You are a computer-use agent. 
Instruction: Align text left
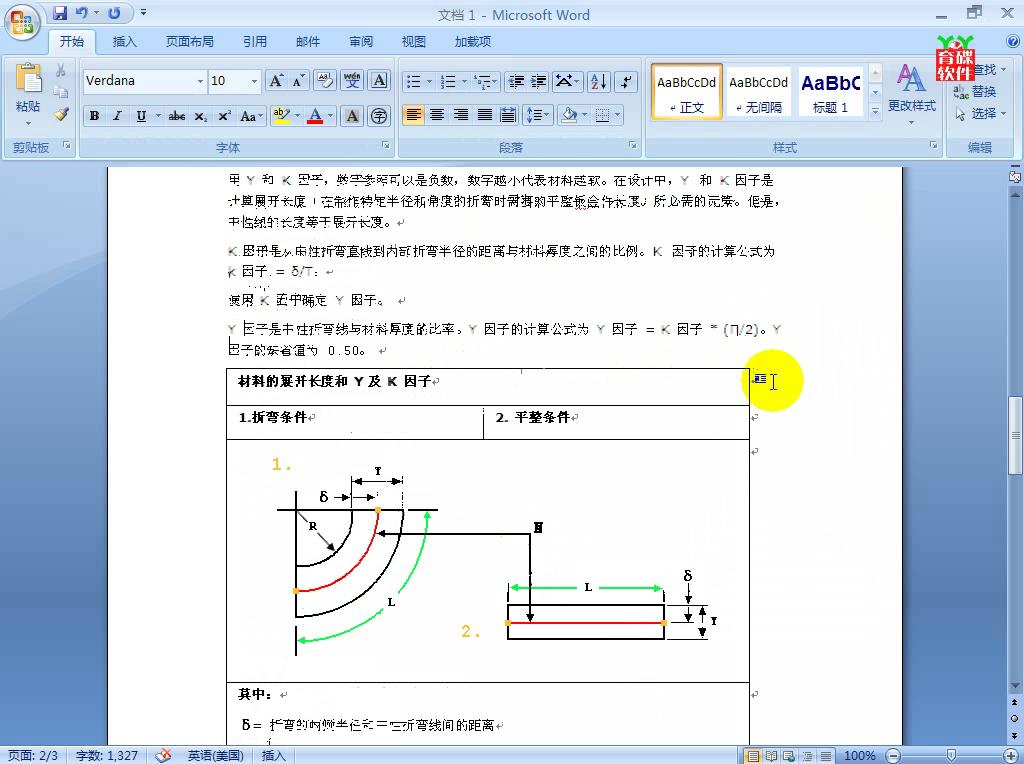click(413, 116)
